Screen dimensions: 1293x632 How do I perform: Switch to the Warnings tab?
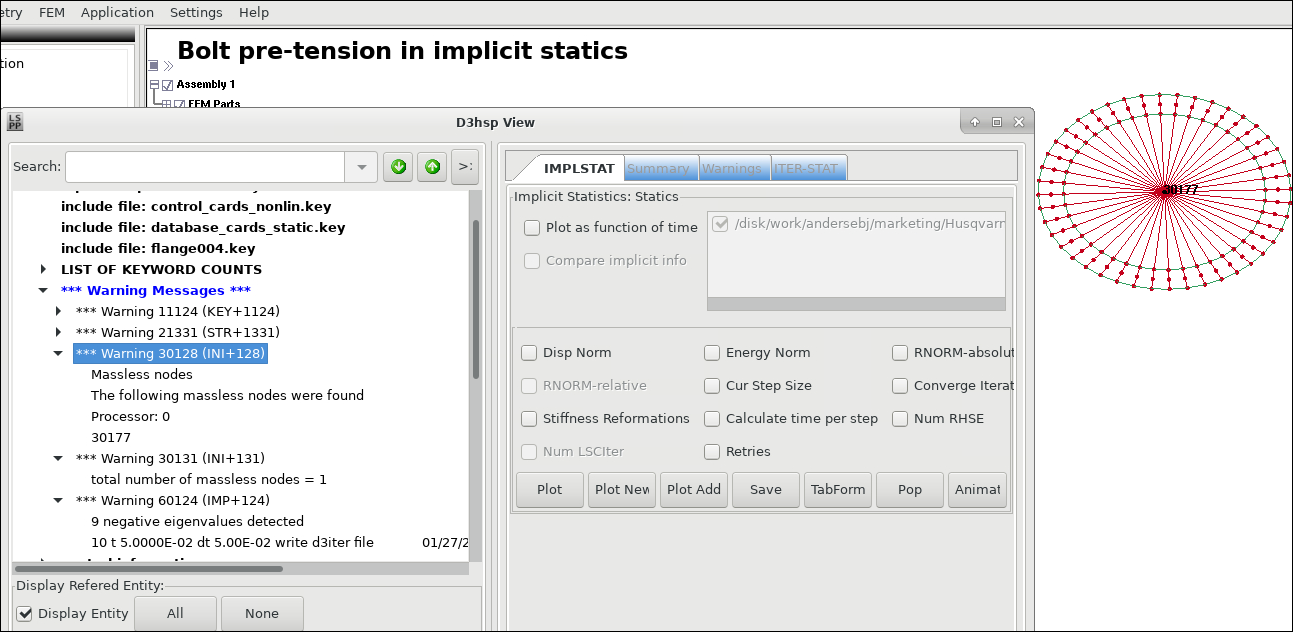coord(734,168)
